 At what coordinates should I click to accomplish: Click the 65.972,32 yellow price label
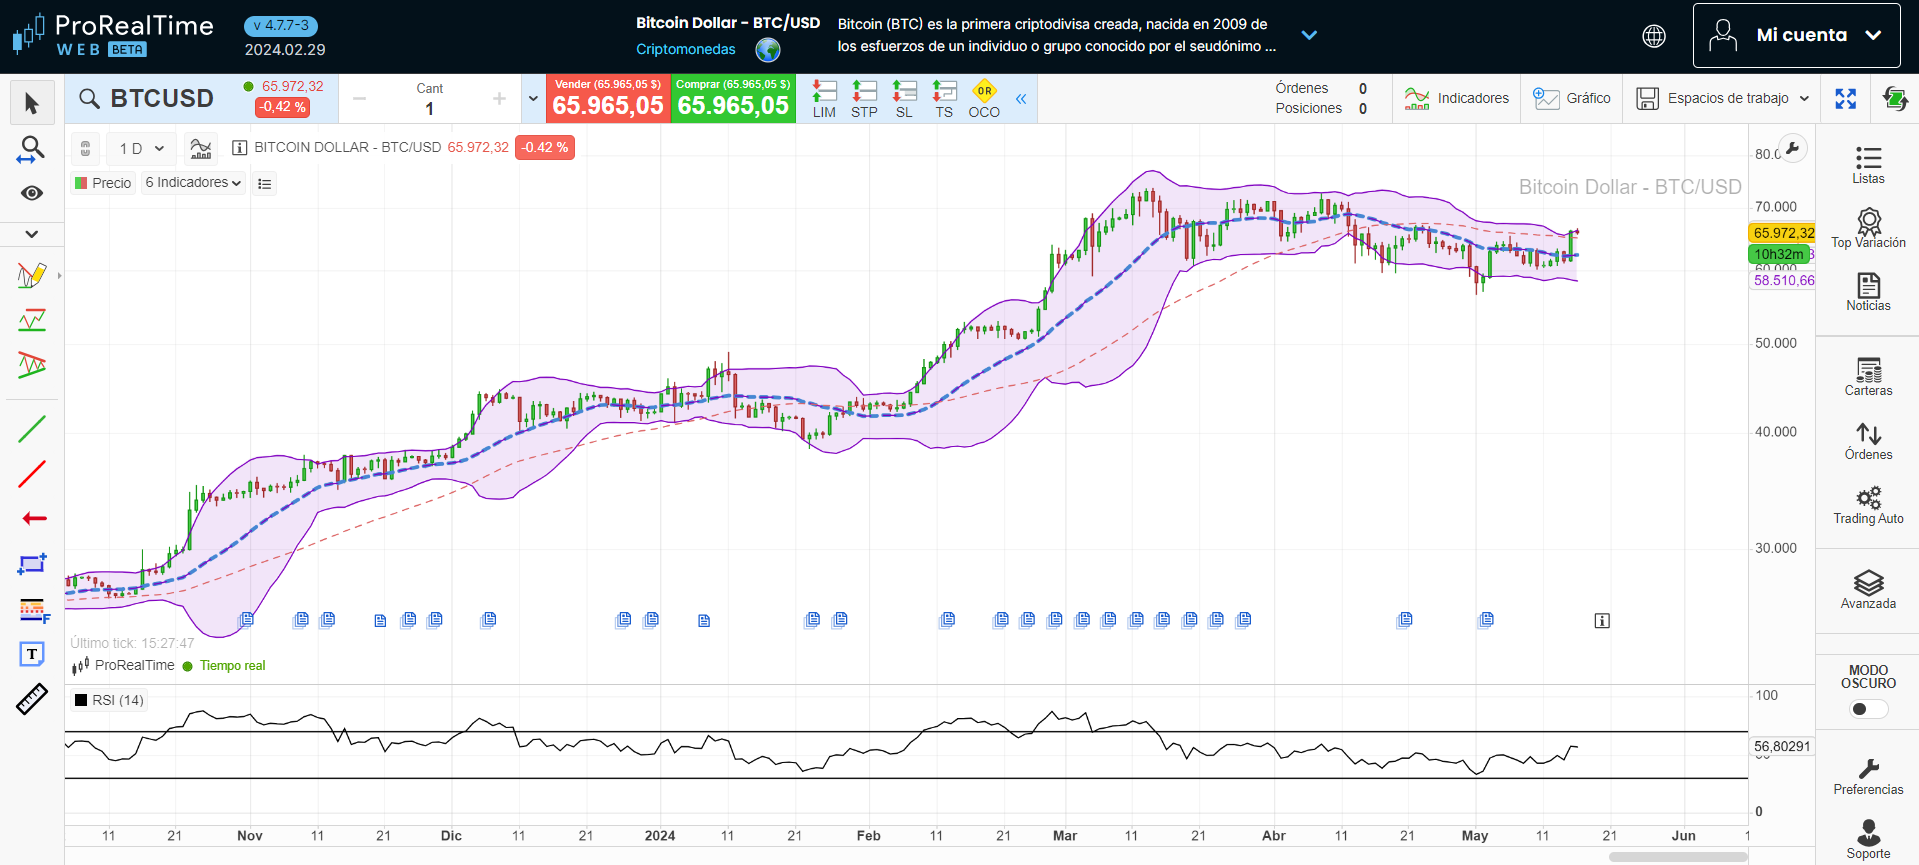click(x=1783, y=233)
